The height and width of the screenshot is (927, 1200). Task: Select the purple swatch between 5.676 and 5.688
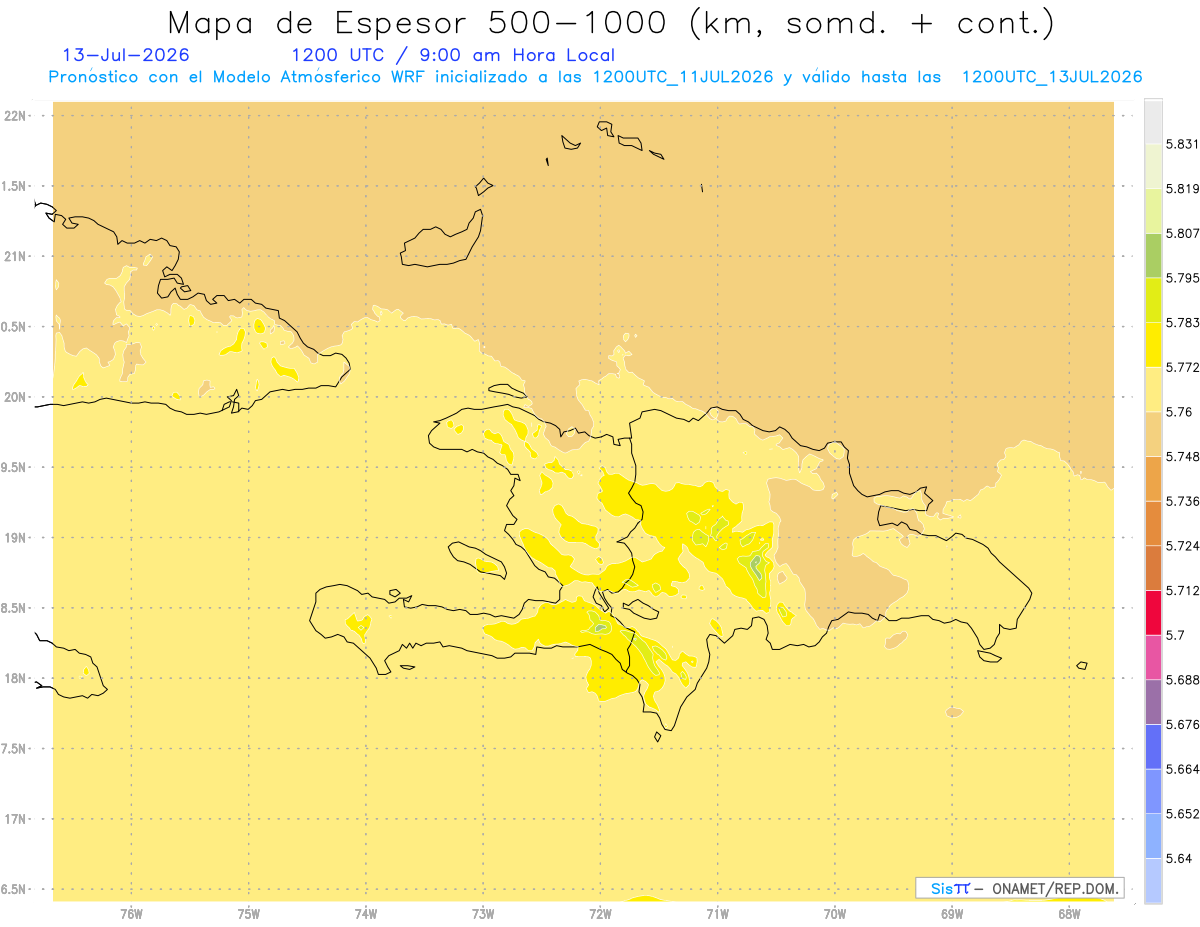tap(1153, 702)
